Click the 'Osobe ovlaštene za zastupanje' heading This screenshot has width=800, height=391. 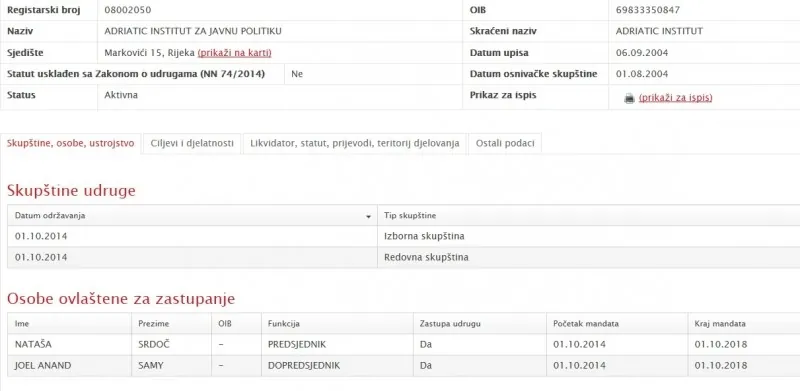[121, 299]
